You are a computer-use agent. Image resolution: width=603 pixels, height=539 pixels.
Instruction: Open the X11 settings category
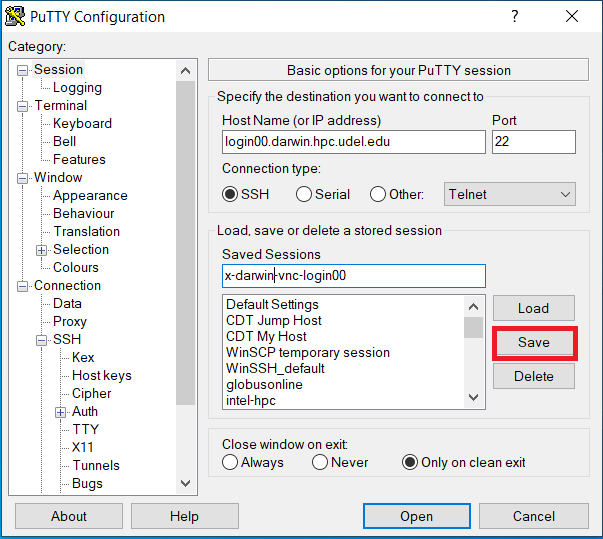tap(82, 447)
